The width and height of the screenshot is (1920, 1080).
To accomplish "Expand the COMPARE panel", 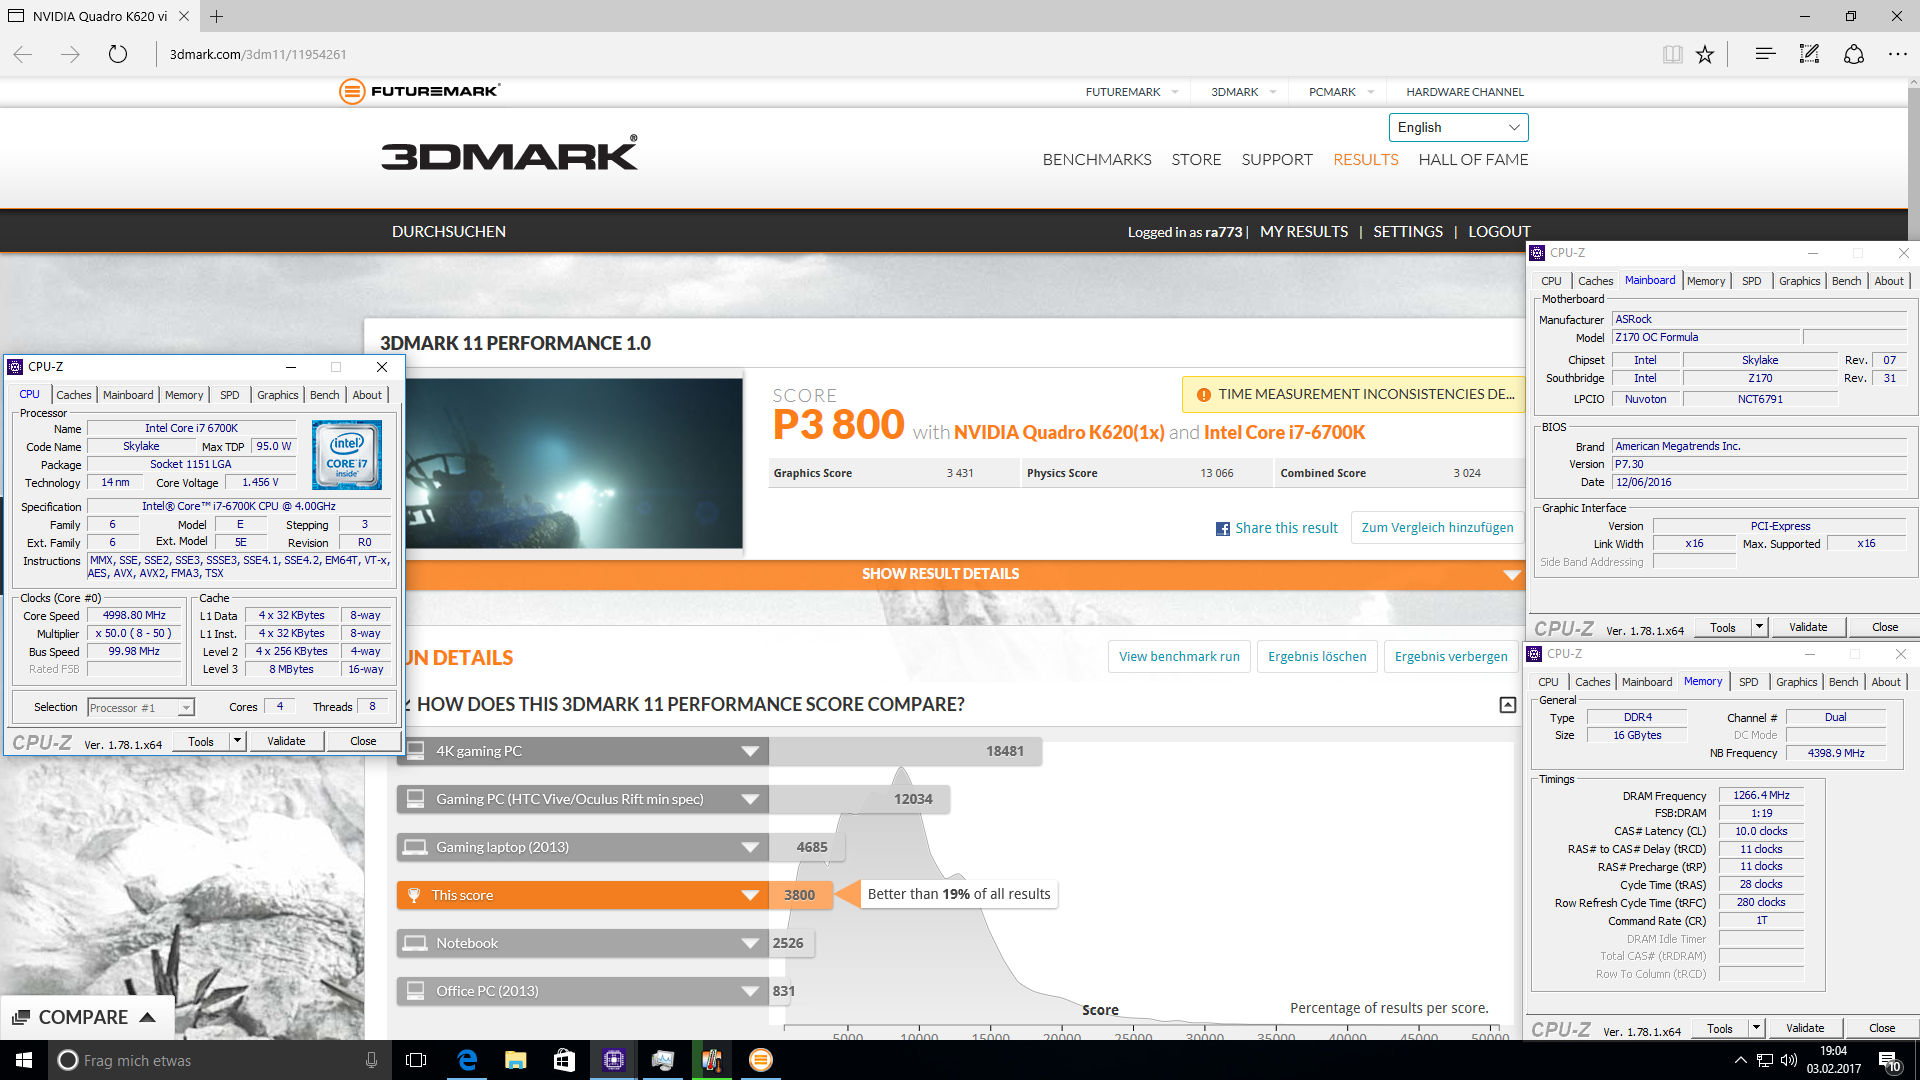I will [86, 1017].
